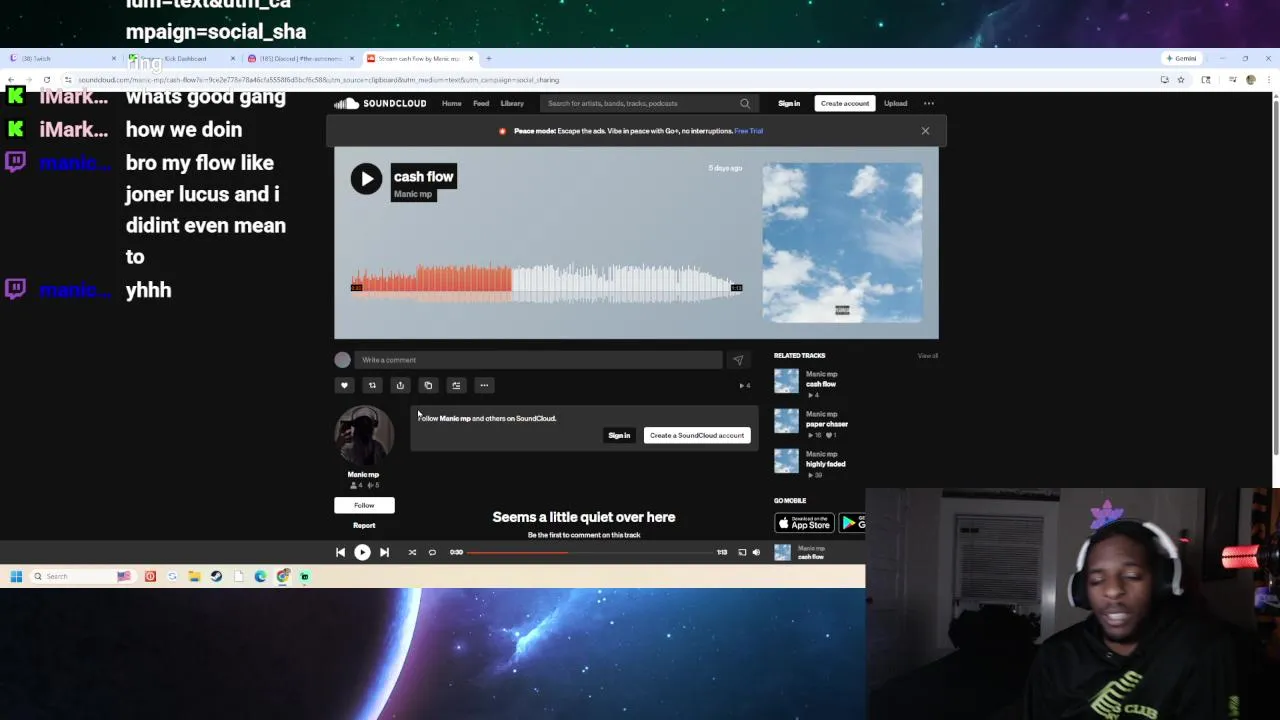
Task: Open the Free Trial link in banner
Action: (x=748, y=131)
